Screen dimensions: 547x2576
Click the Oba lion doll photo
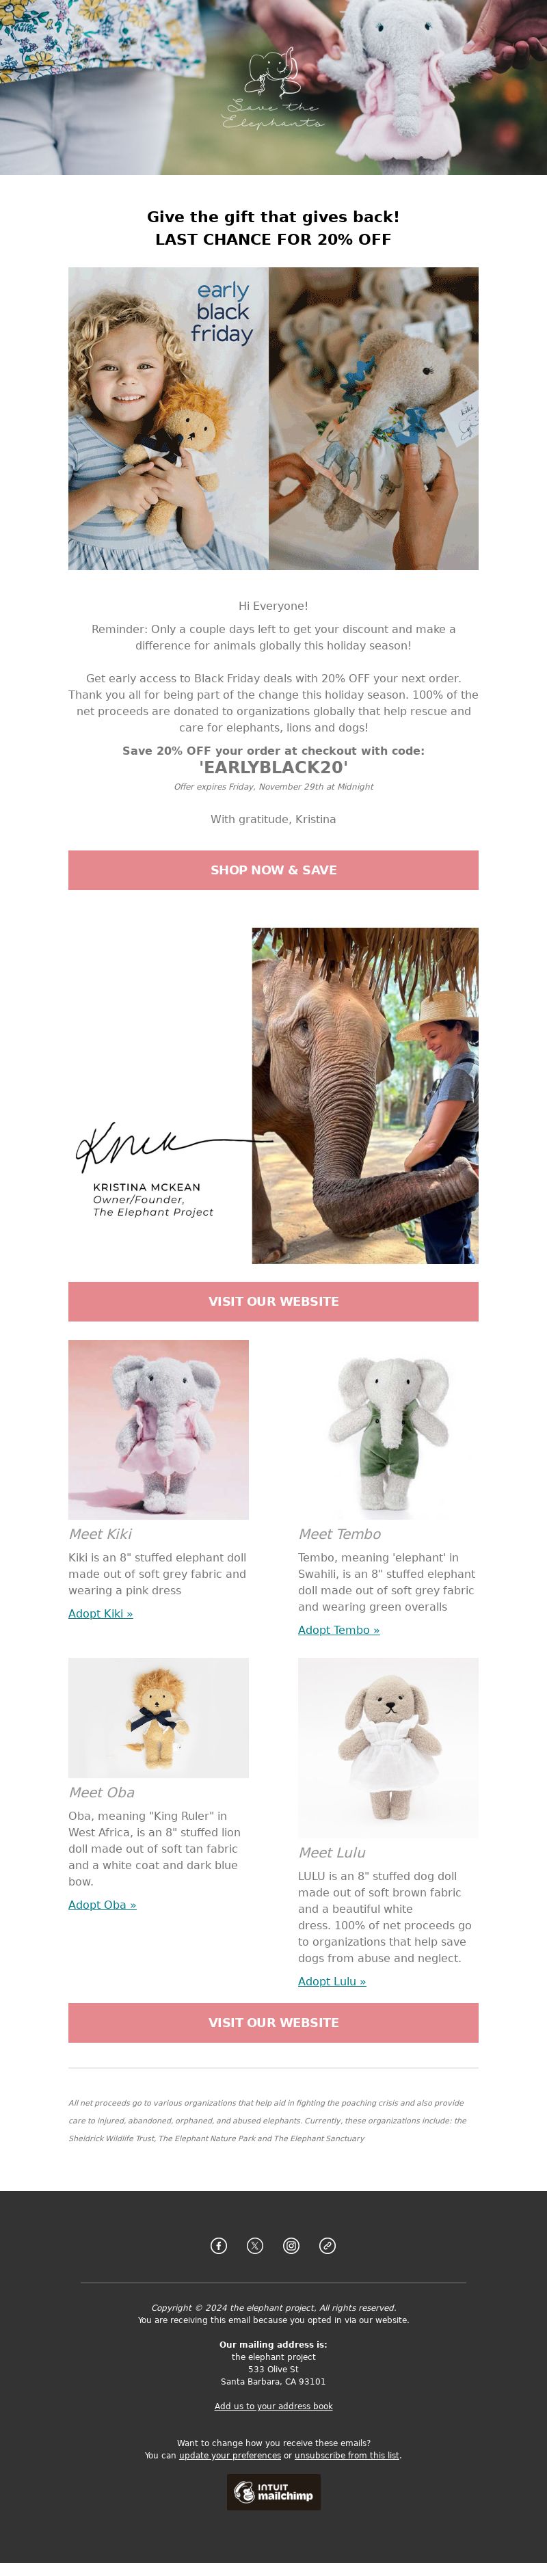[158, 1717]
